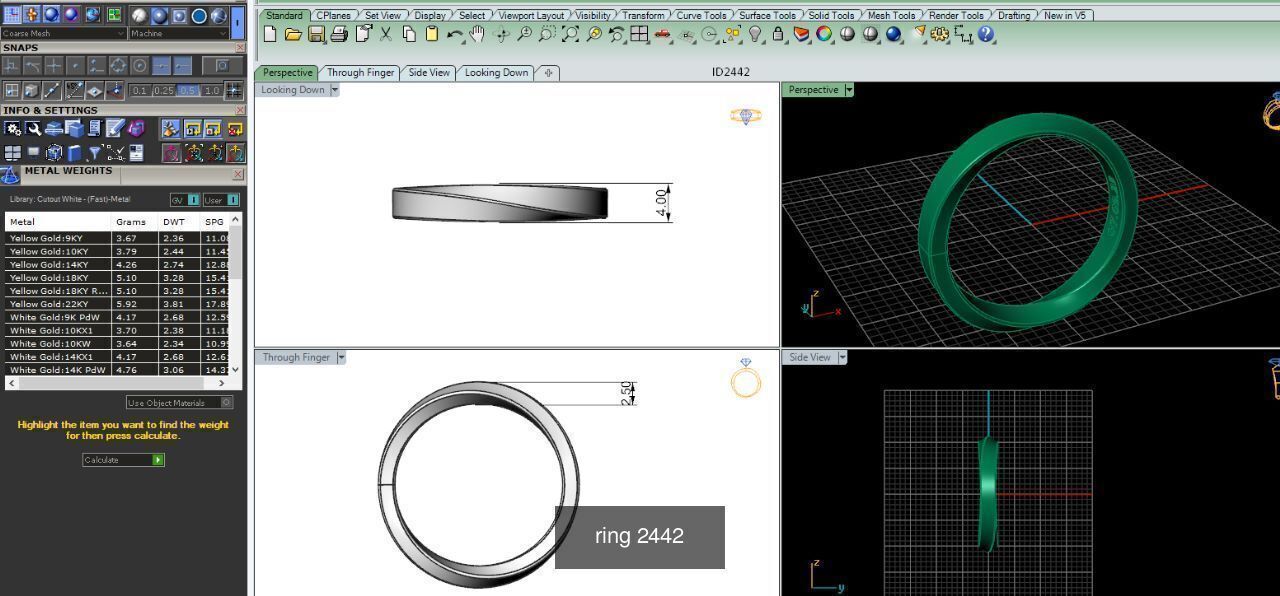Click the red car shading icon
The image size is (1280, 596).
(x=662, y=34)
